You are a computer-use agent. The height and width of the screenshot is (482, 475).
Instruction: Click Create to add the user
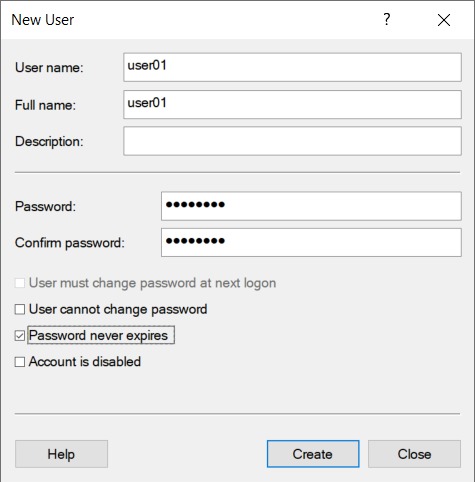[x=313, y=454]
